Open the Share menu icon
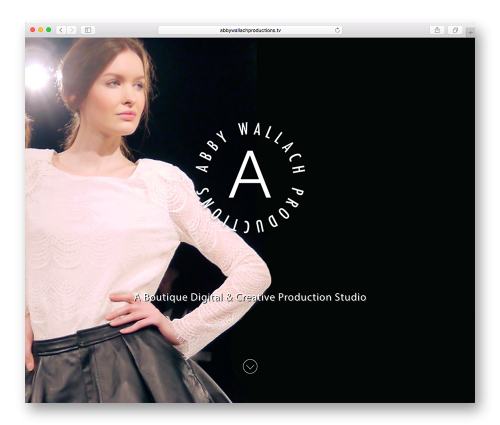 437,30
